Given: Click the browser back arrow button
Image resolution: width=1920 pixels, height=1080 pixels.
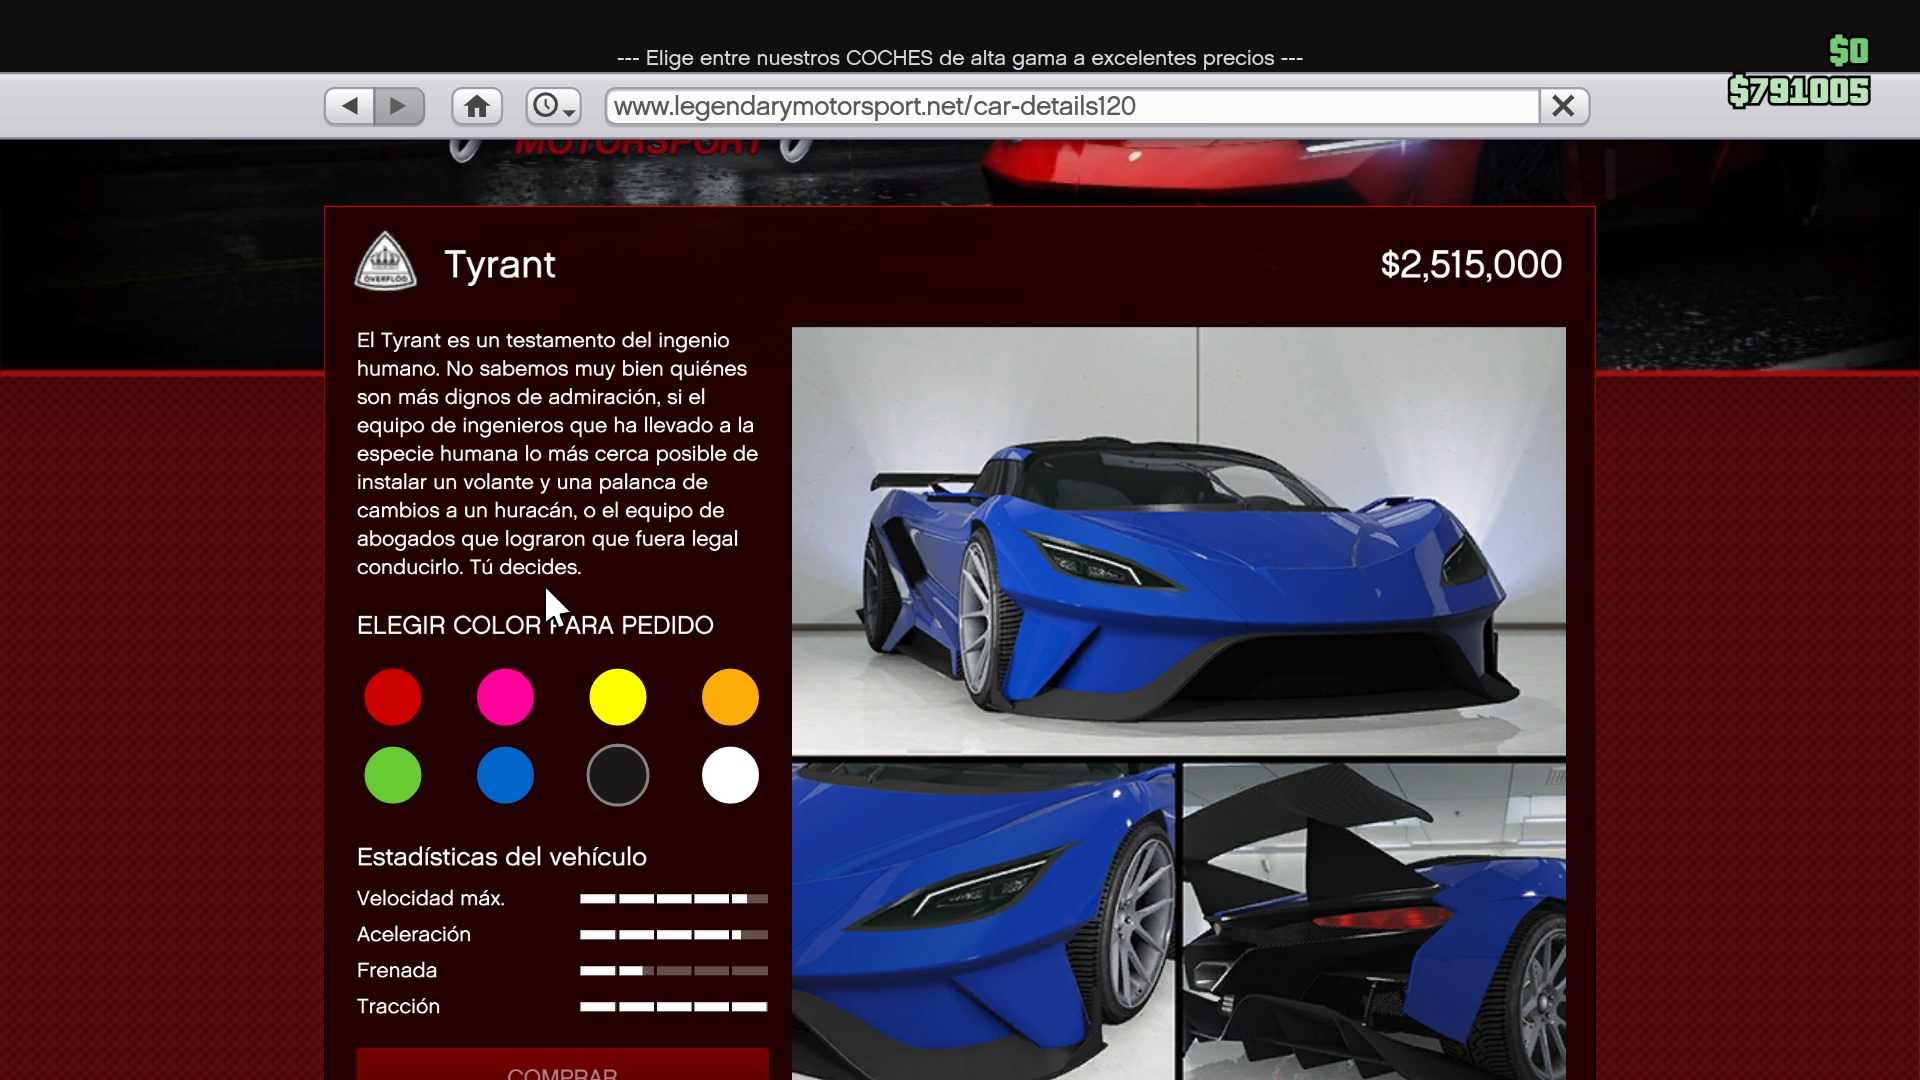Looking at the screenshot, I should point(349,106).
